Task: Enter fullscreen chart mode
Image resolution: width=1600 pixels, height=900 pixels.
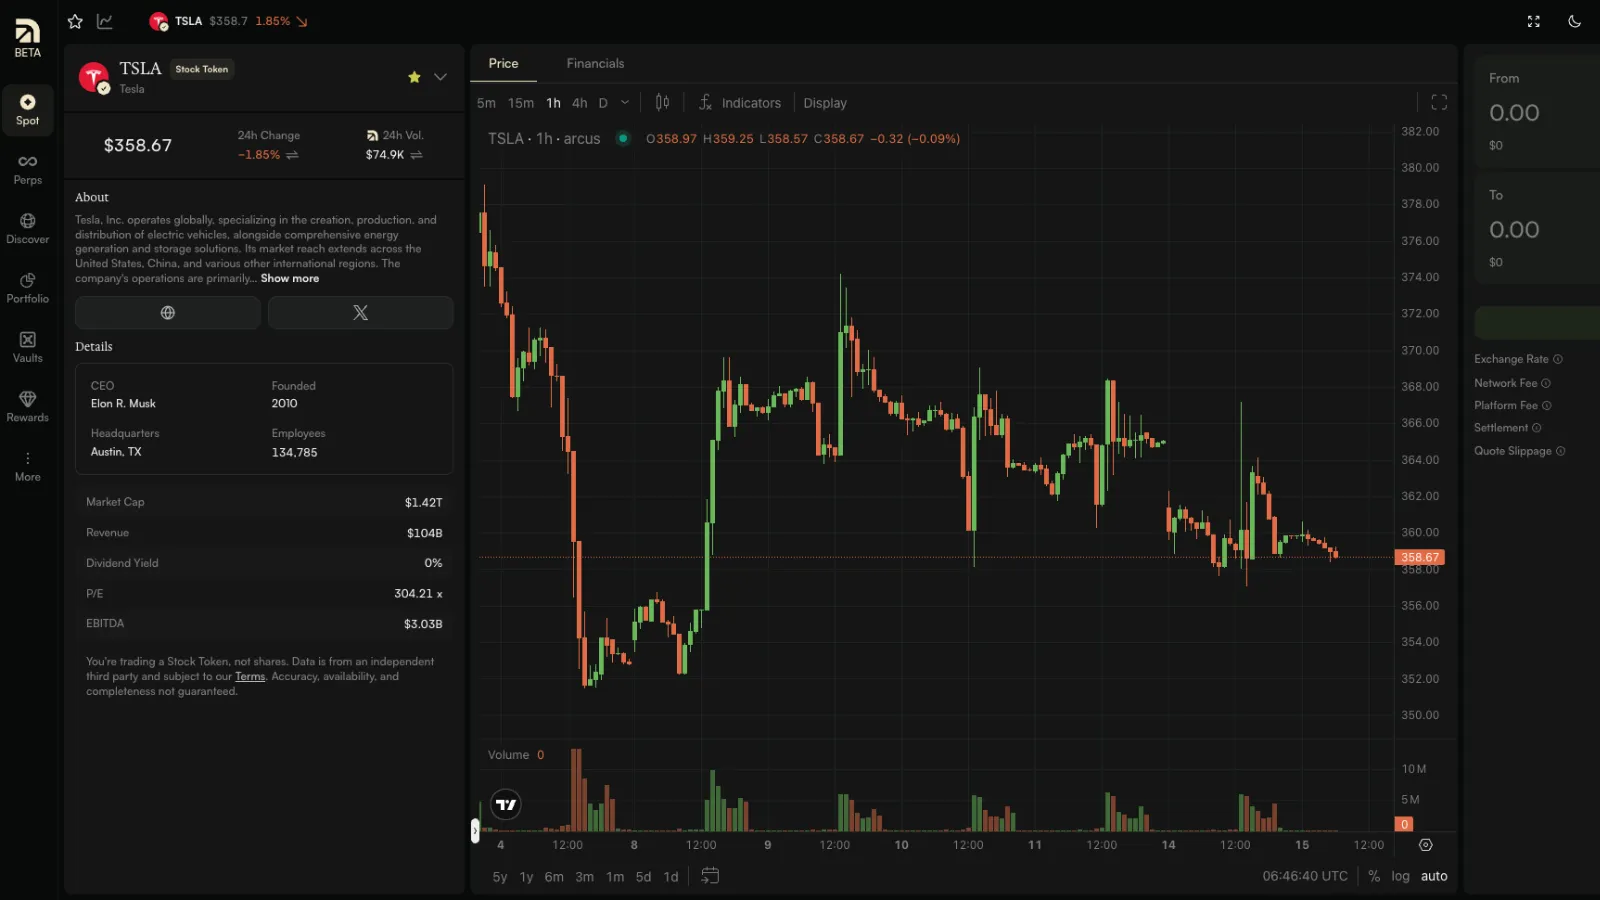Action: [x=1439, y=102]
